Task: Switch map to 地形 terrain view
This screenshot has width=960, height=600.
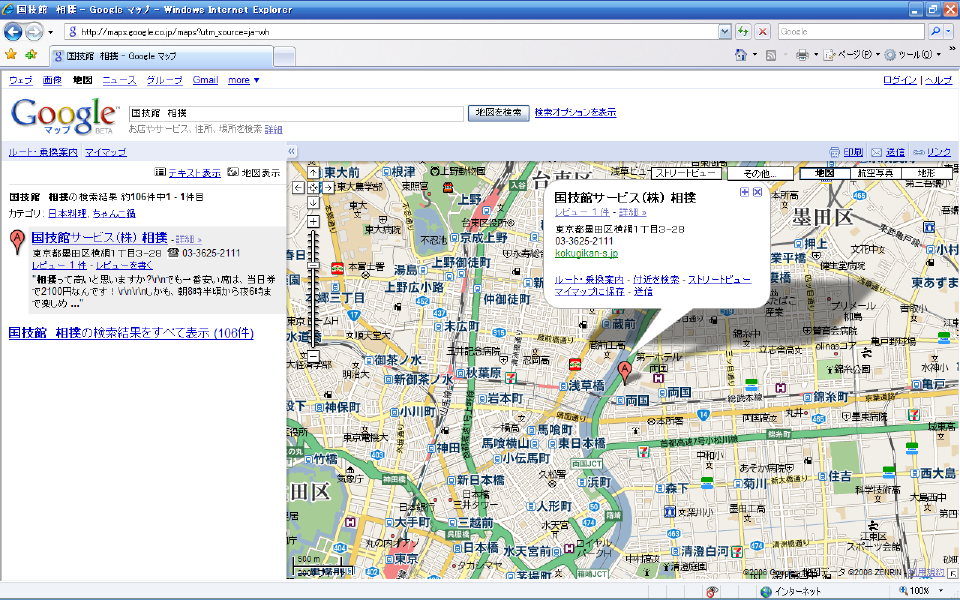Action: pyautogui.click(x=926, y=173)
